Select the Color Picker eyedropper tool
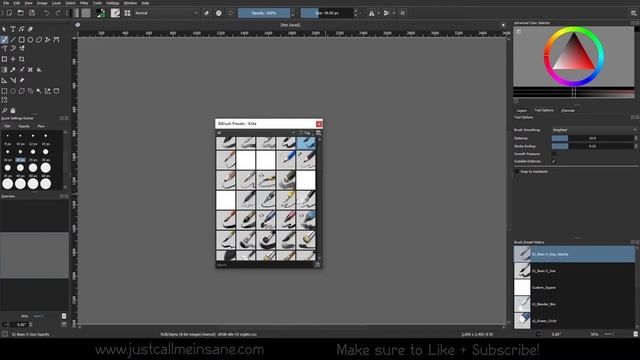The width and height of the screenshot is (640, 360). (x=13, y=70)
